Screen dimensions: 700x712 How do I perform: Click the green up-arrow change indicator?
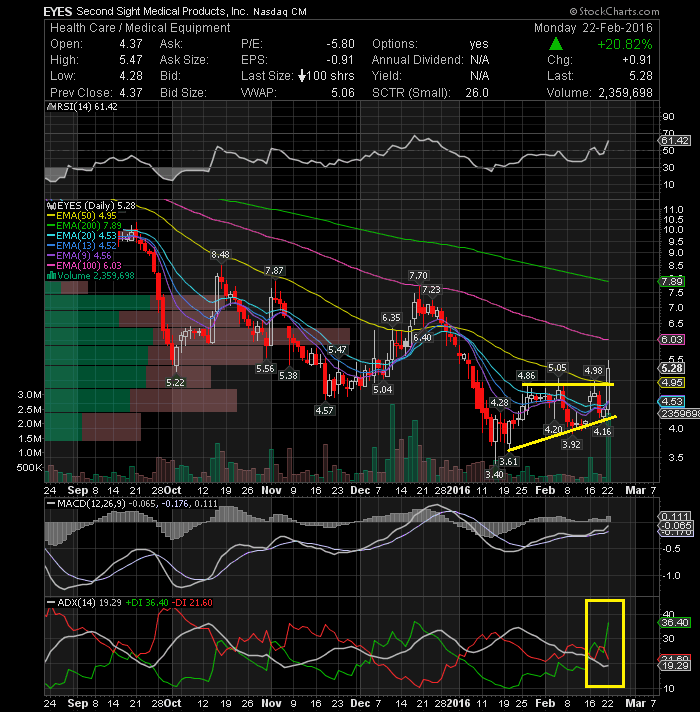click(x=556, y=44)
